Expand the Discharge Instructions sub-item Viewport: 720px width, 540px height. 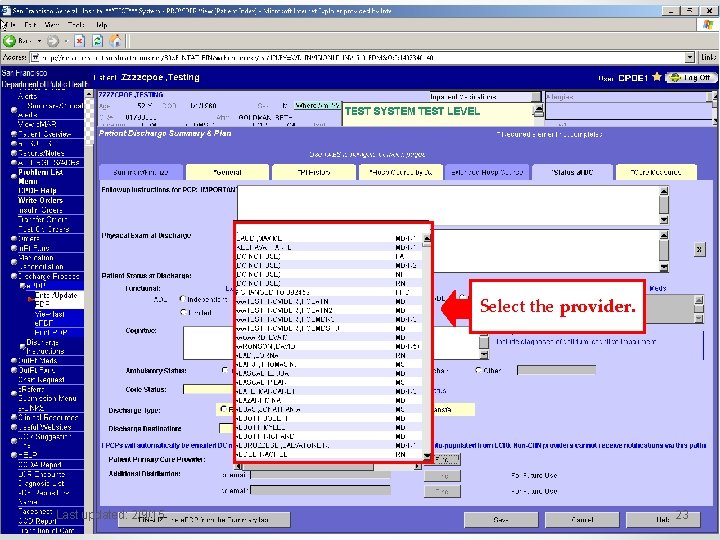[x=22, y=345]
